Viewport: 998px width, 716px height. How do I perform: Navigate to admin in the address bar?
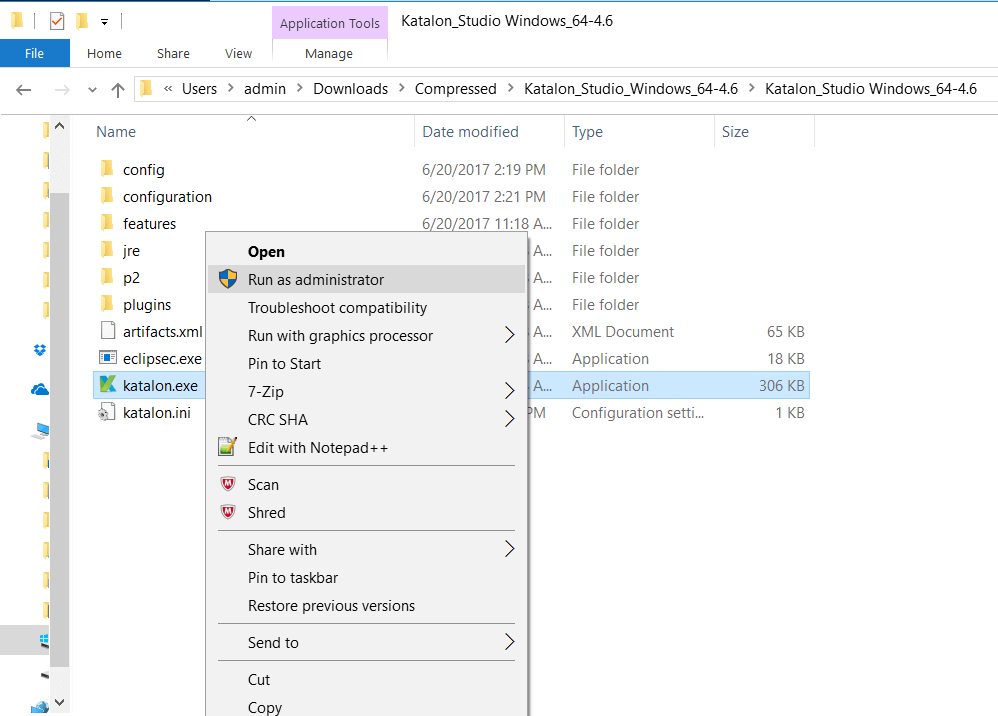(265, 88)
